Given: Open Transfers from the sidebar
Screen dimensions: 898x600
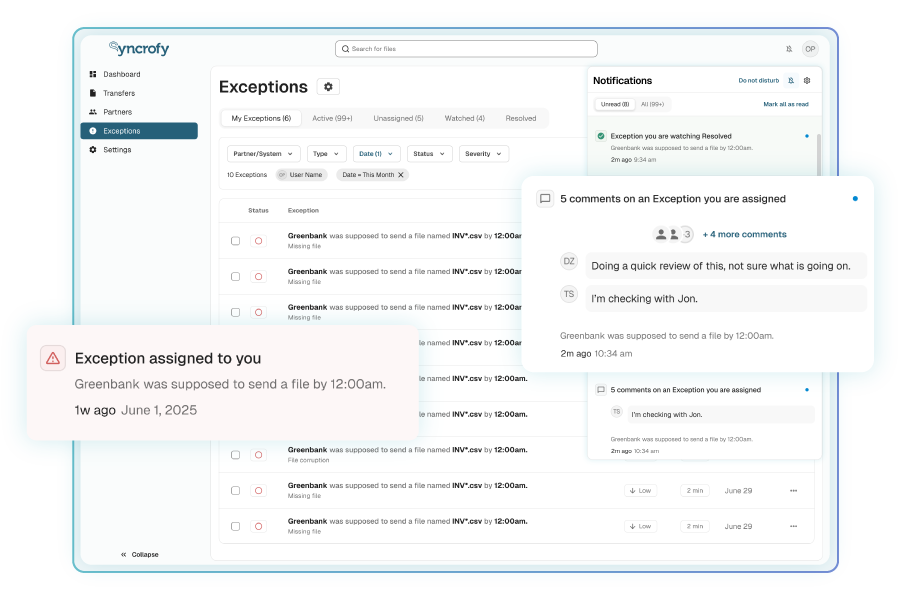Looking at the screenshot, I should tap(118, 93).
